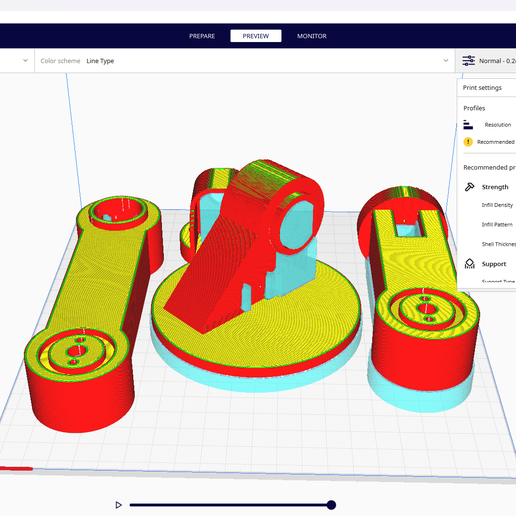Click the simulation path slider handle

[x=331, y=505]
